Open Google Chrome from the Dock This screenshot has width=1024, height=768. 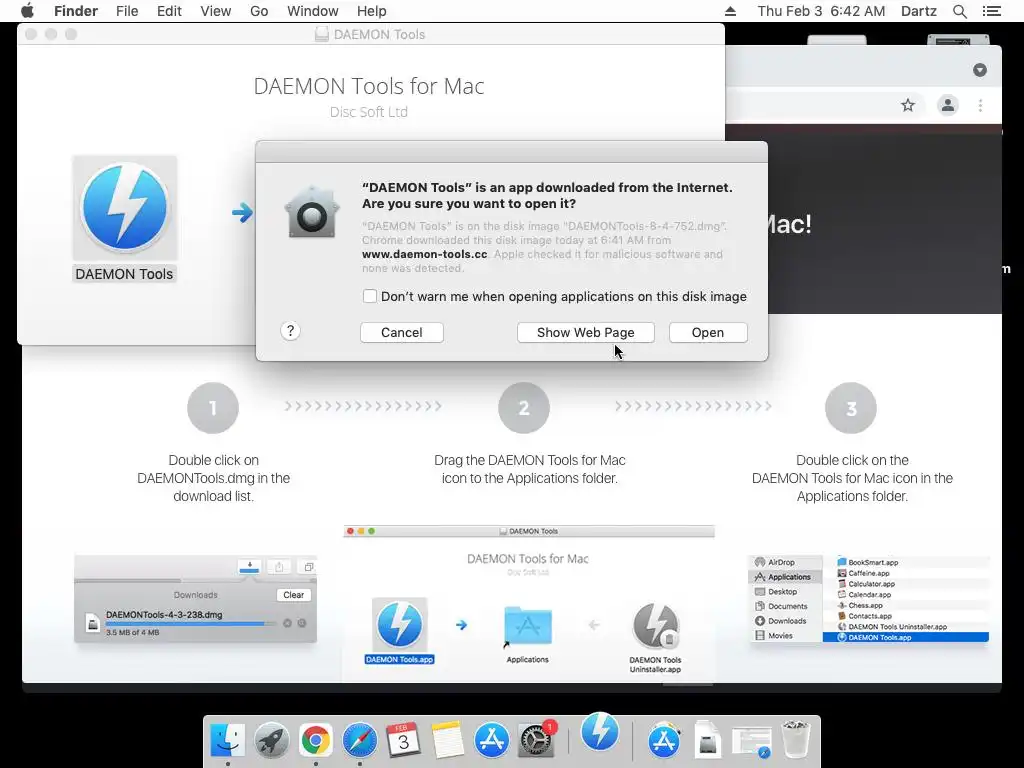[315, 741]
